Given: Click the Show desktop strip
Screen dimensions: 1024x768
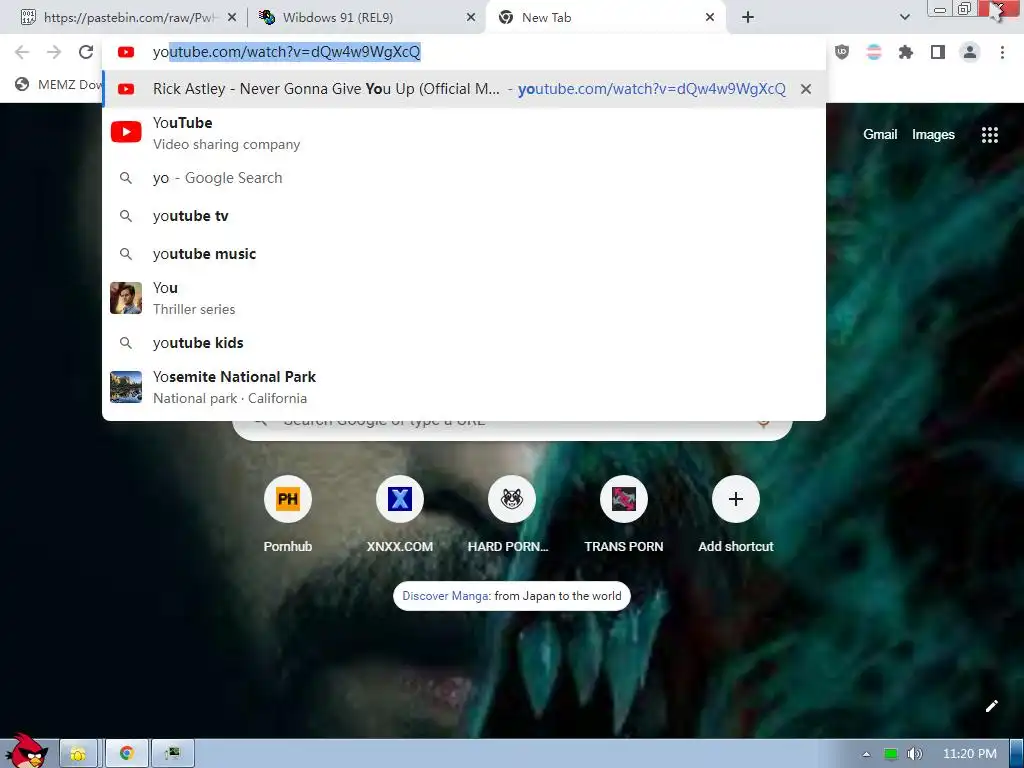Looking at the screenshot, I should pos(1017,754).
